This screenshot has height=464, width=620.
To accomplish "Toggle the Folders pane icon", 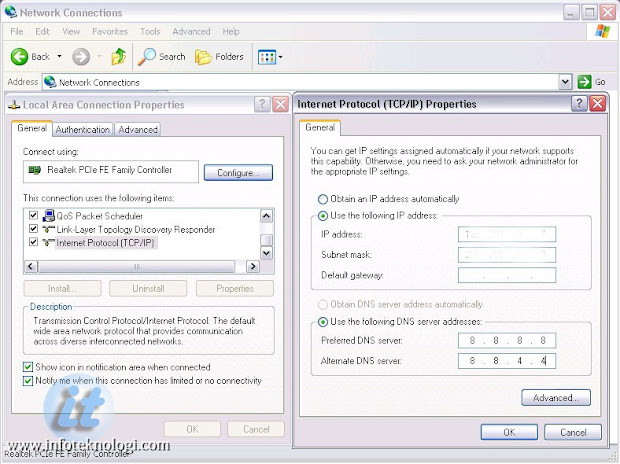I will tap(203, 57).
